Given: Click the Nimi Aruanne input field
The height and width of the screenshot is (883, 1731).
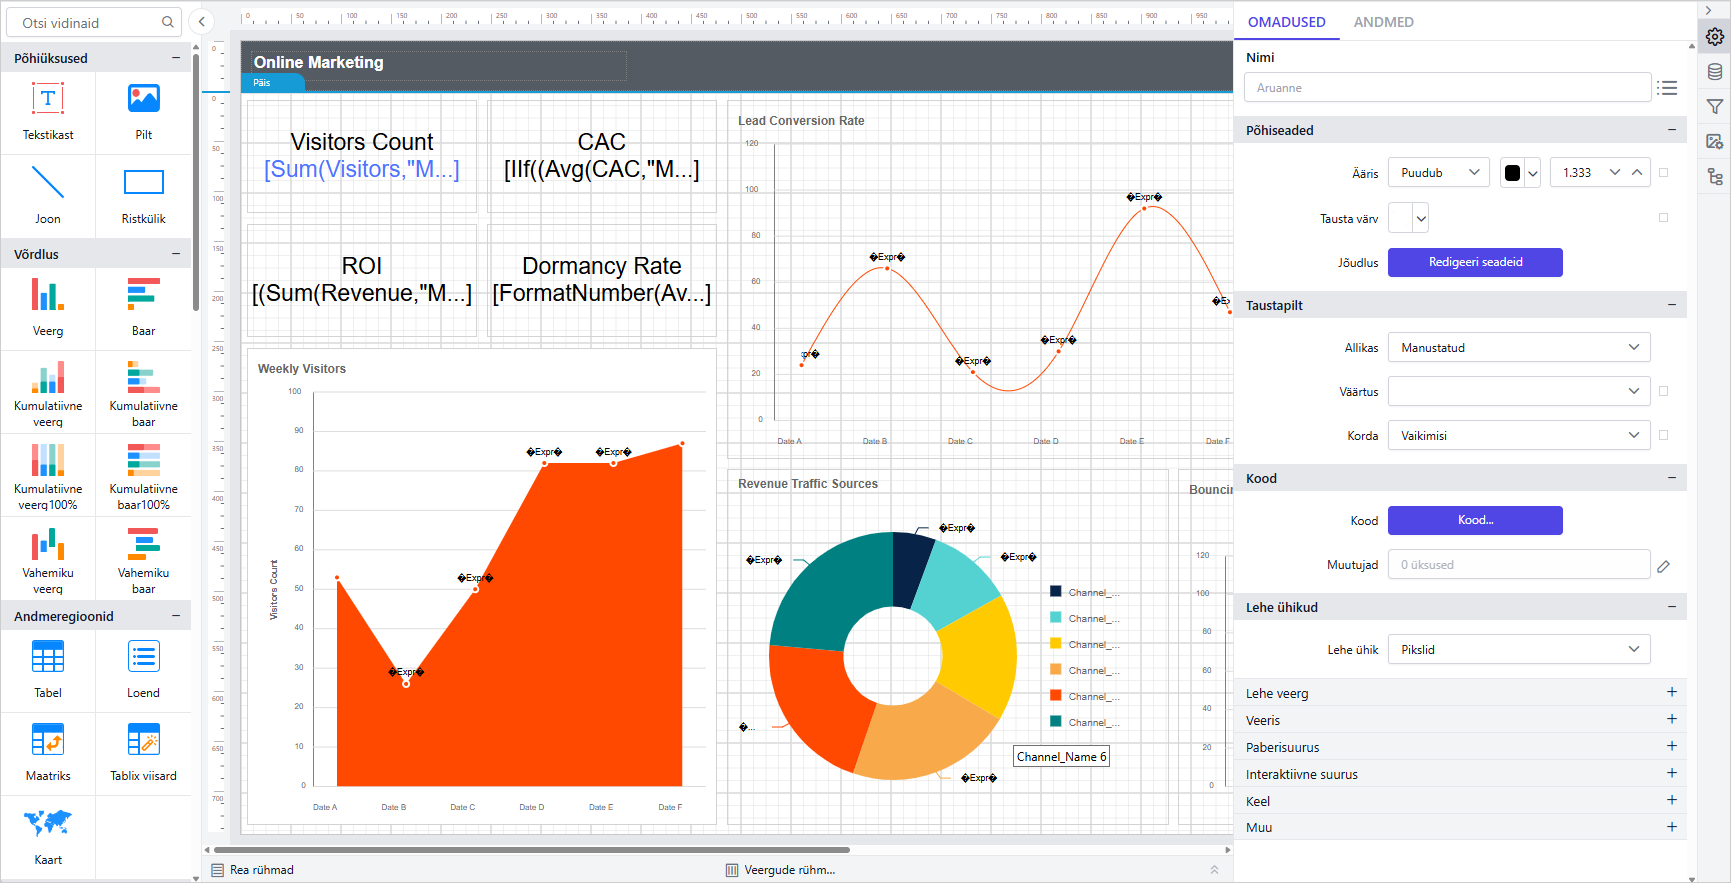Looking at the screenshot, I should click(1447, 88).
